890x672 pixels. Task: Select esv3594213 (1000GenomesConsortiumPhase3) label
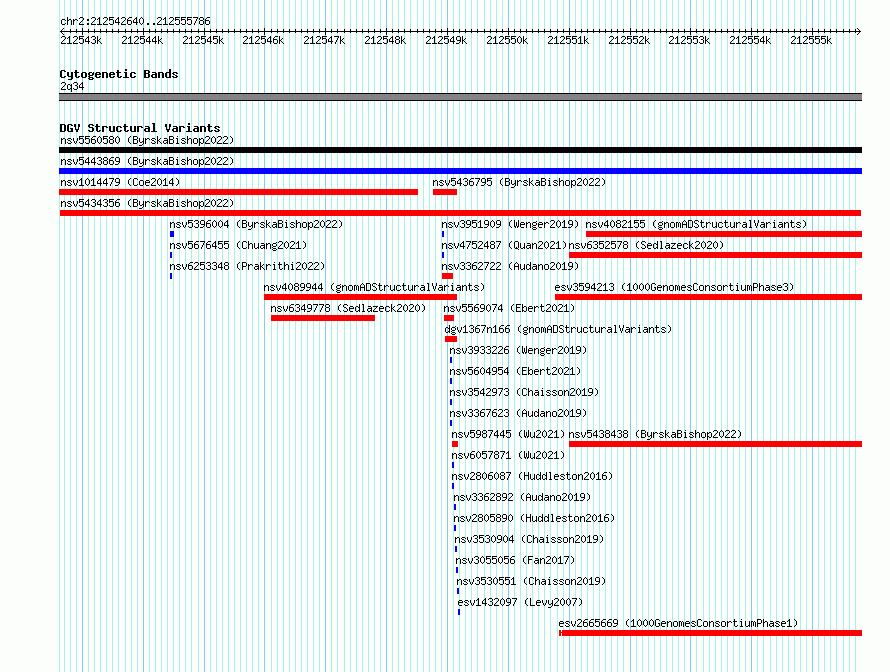tap(674, 287)
